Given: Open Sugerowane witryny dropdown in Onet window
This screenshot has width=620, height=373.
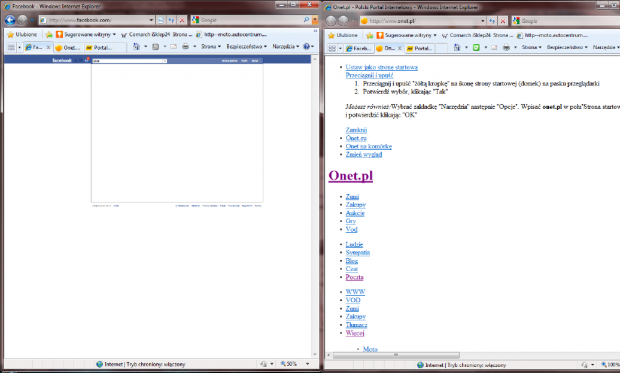Looking at the screenshot, I should click(x=435, y=35).
